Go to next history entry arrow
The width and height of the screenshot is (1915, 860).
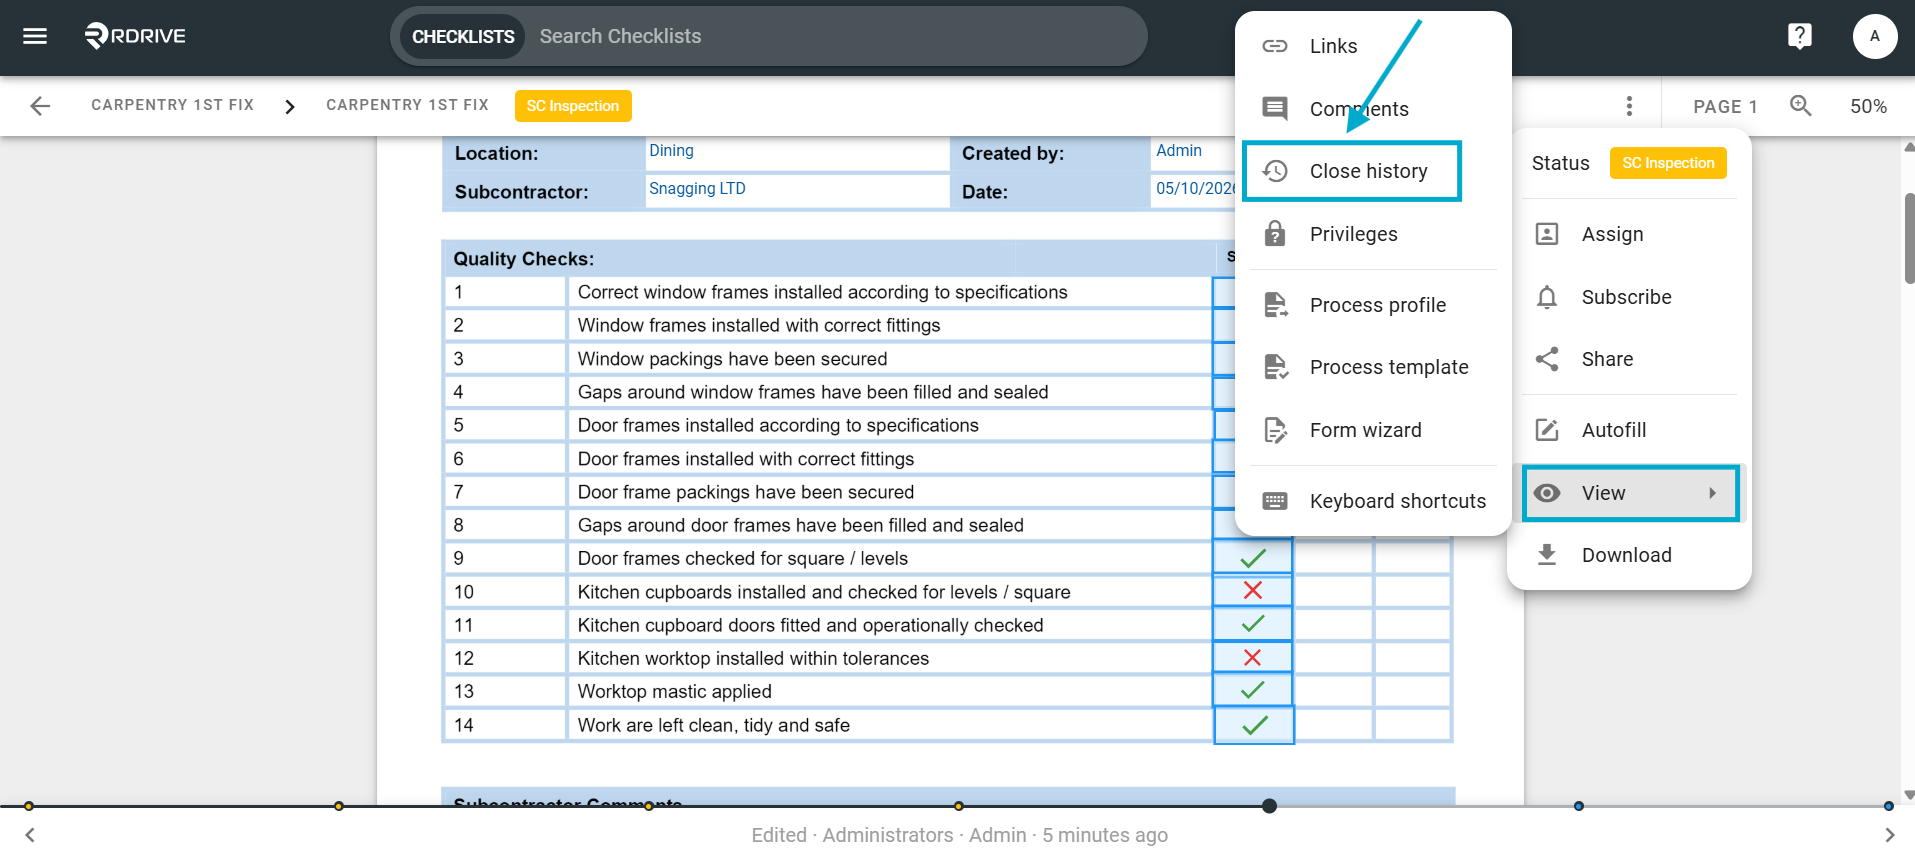(x=1889, y=835)
